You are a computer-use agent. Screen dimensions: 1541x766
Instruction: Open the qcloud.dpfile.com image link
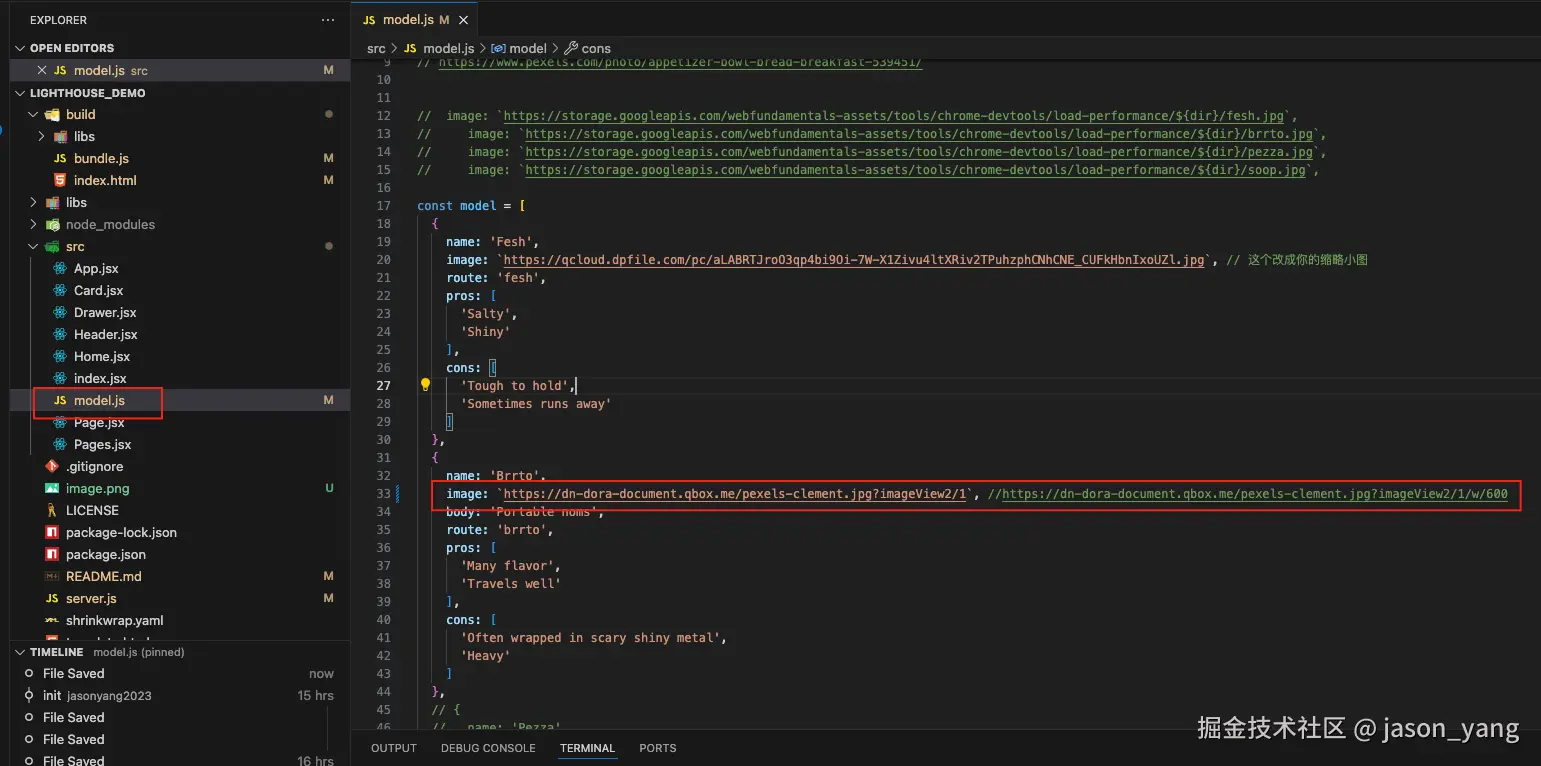854,260
